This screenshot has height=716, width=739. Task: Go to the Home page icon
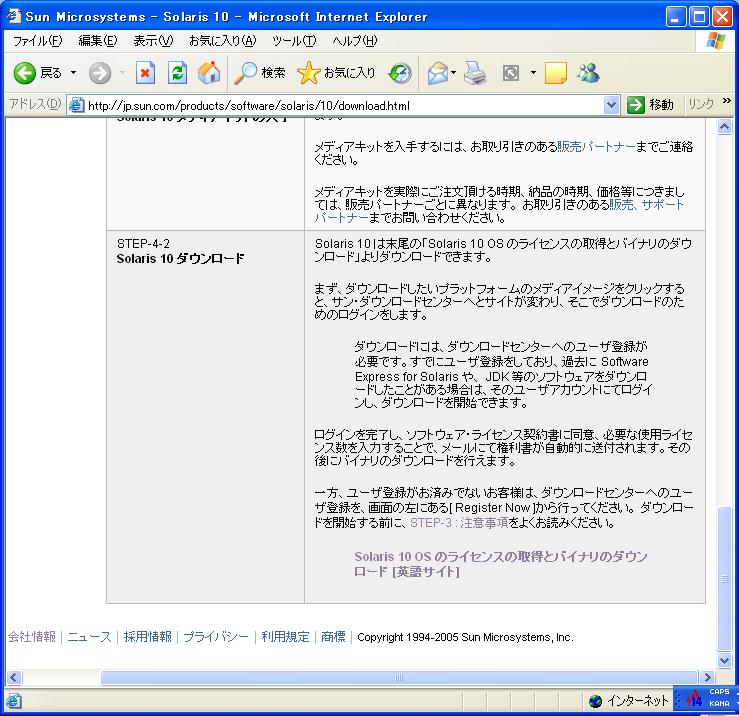[x=209, y=73]
